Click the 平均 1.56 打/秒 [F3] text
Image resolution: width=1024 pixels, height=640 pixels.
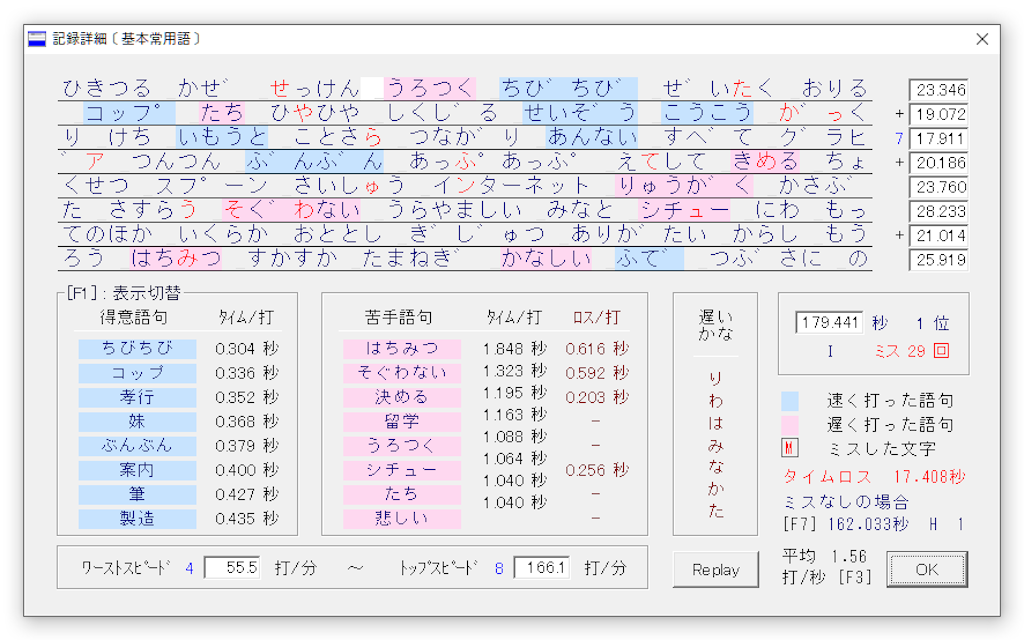pyautogui.click(x=827, y=567)
